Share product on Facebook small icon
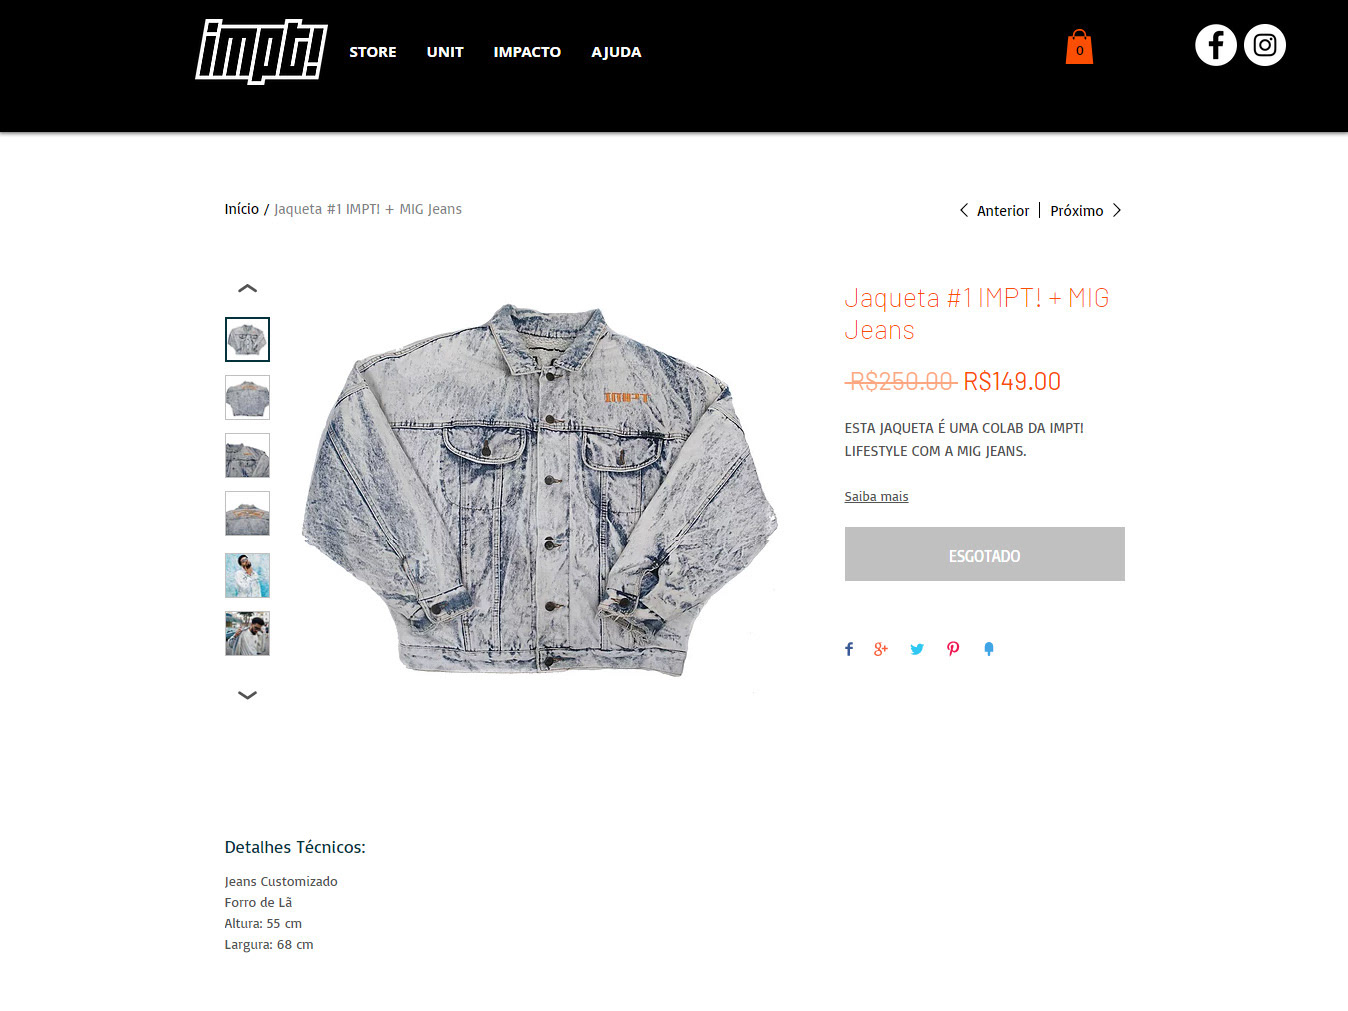The height and width of the screenshot is (1011, 1348). pos(849,649)
